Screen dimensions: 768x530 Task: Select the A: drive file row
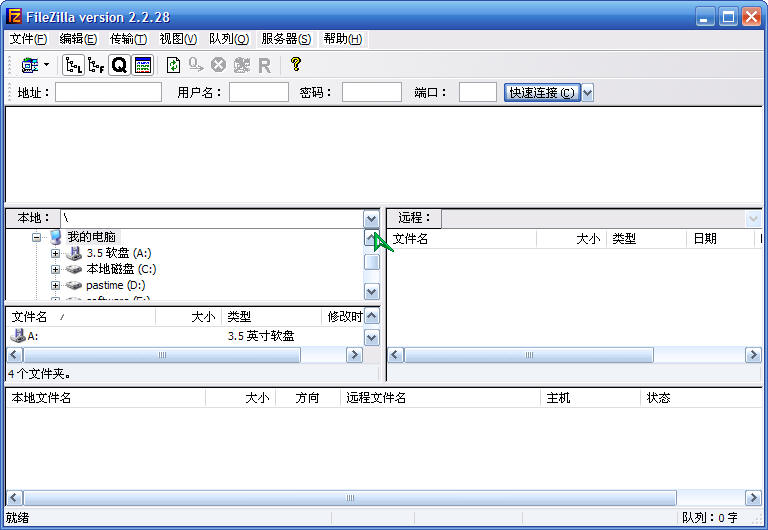[x=185, y=336]
